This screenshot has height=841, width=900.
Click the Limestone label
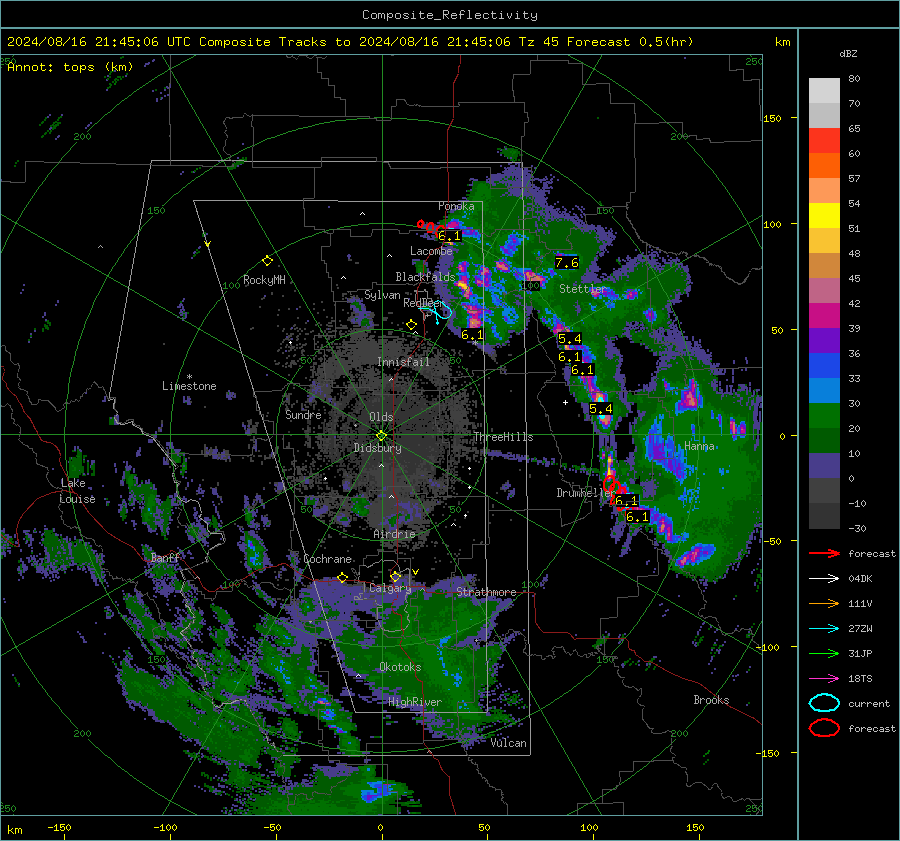pyautogui.click(x=189, y=386)
